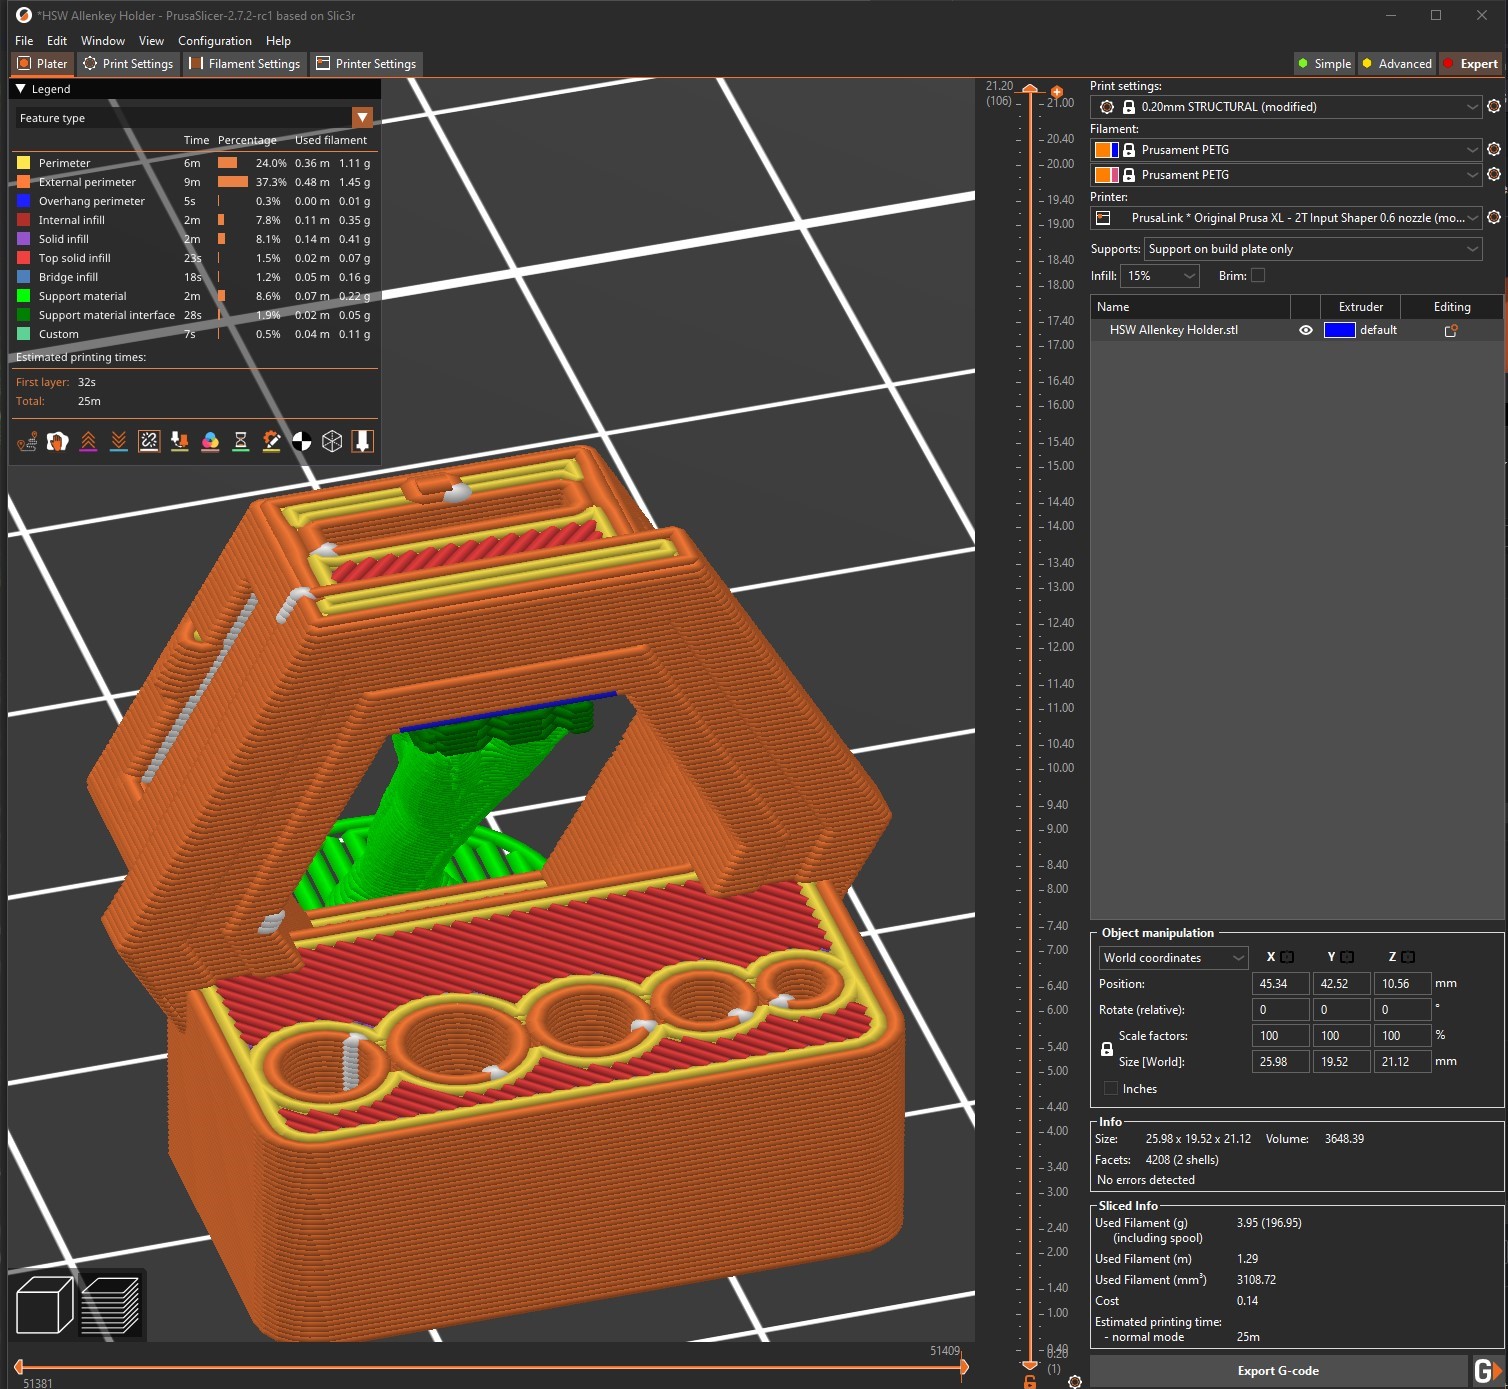The image size is (1508, 1389).
Task: Switch to 3D editor view cube
Action: tap(44, 1305)
